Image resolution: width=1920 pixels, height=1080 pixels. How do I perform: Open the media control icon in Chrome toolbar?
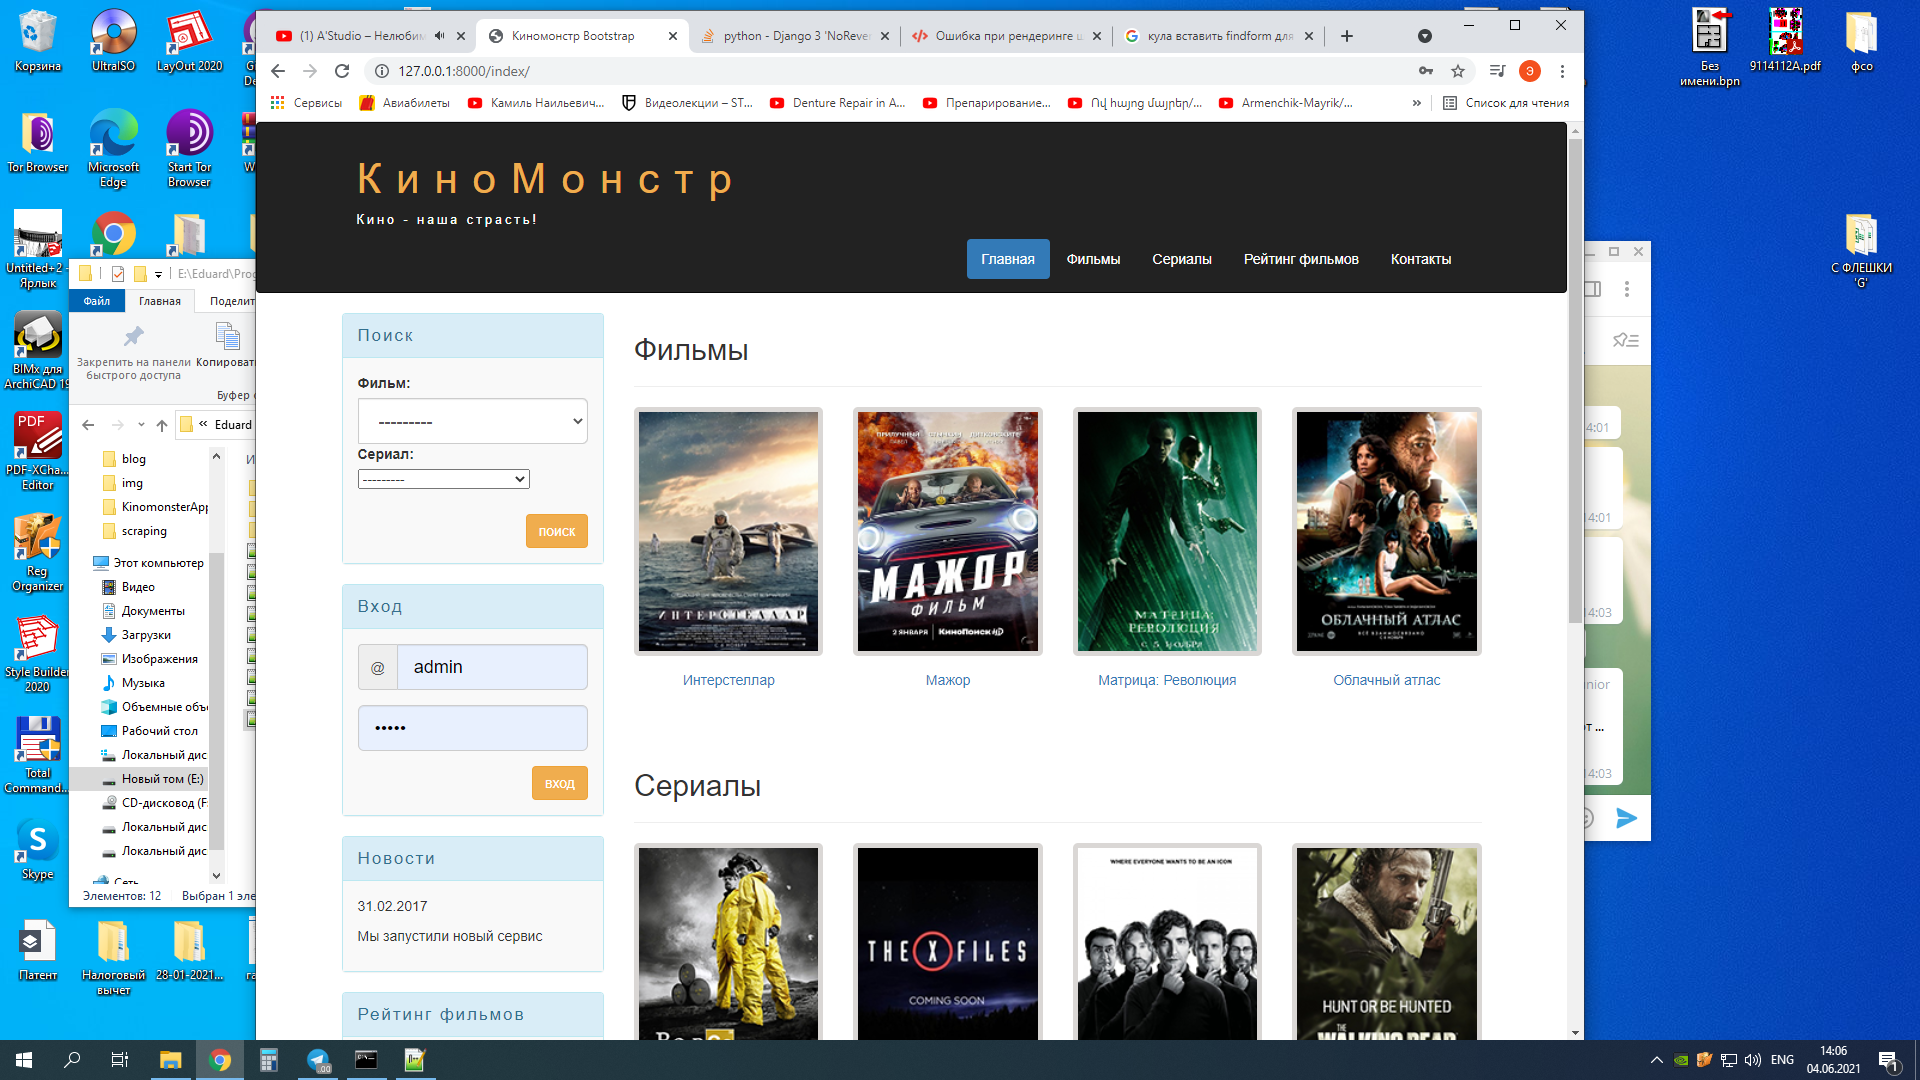[x=1497, y=71]
